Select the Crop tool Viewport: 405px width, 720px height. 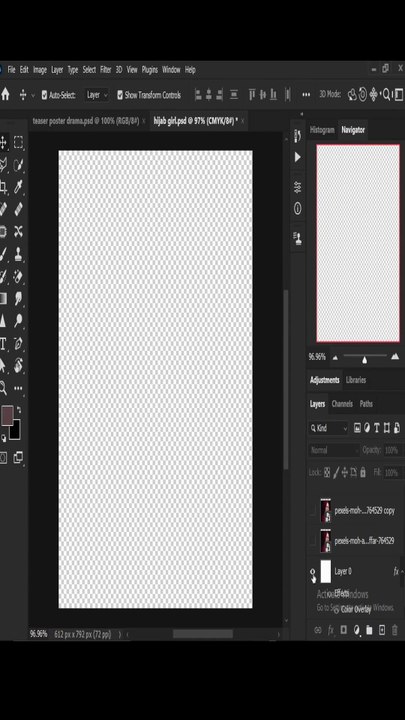click(3, 187)
